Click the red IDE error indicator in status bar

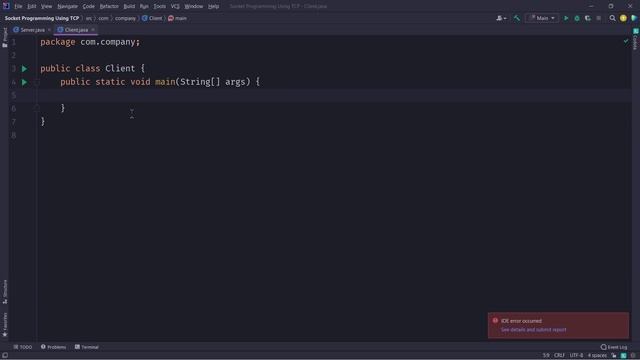click(633, 356)
